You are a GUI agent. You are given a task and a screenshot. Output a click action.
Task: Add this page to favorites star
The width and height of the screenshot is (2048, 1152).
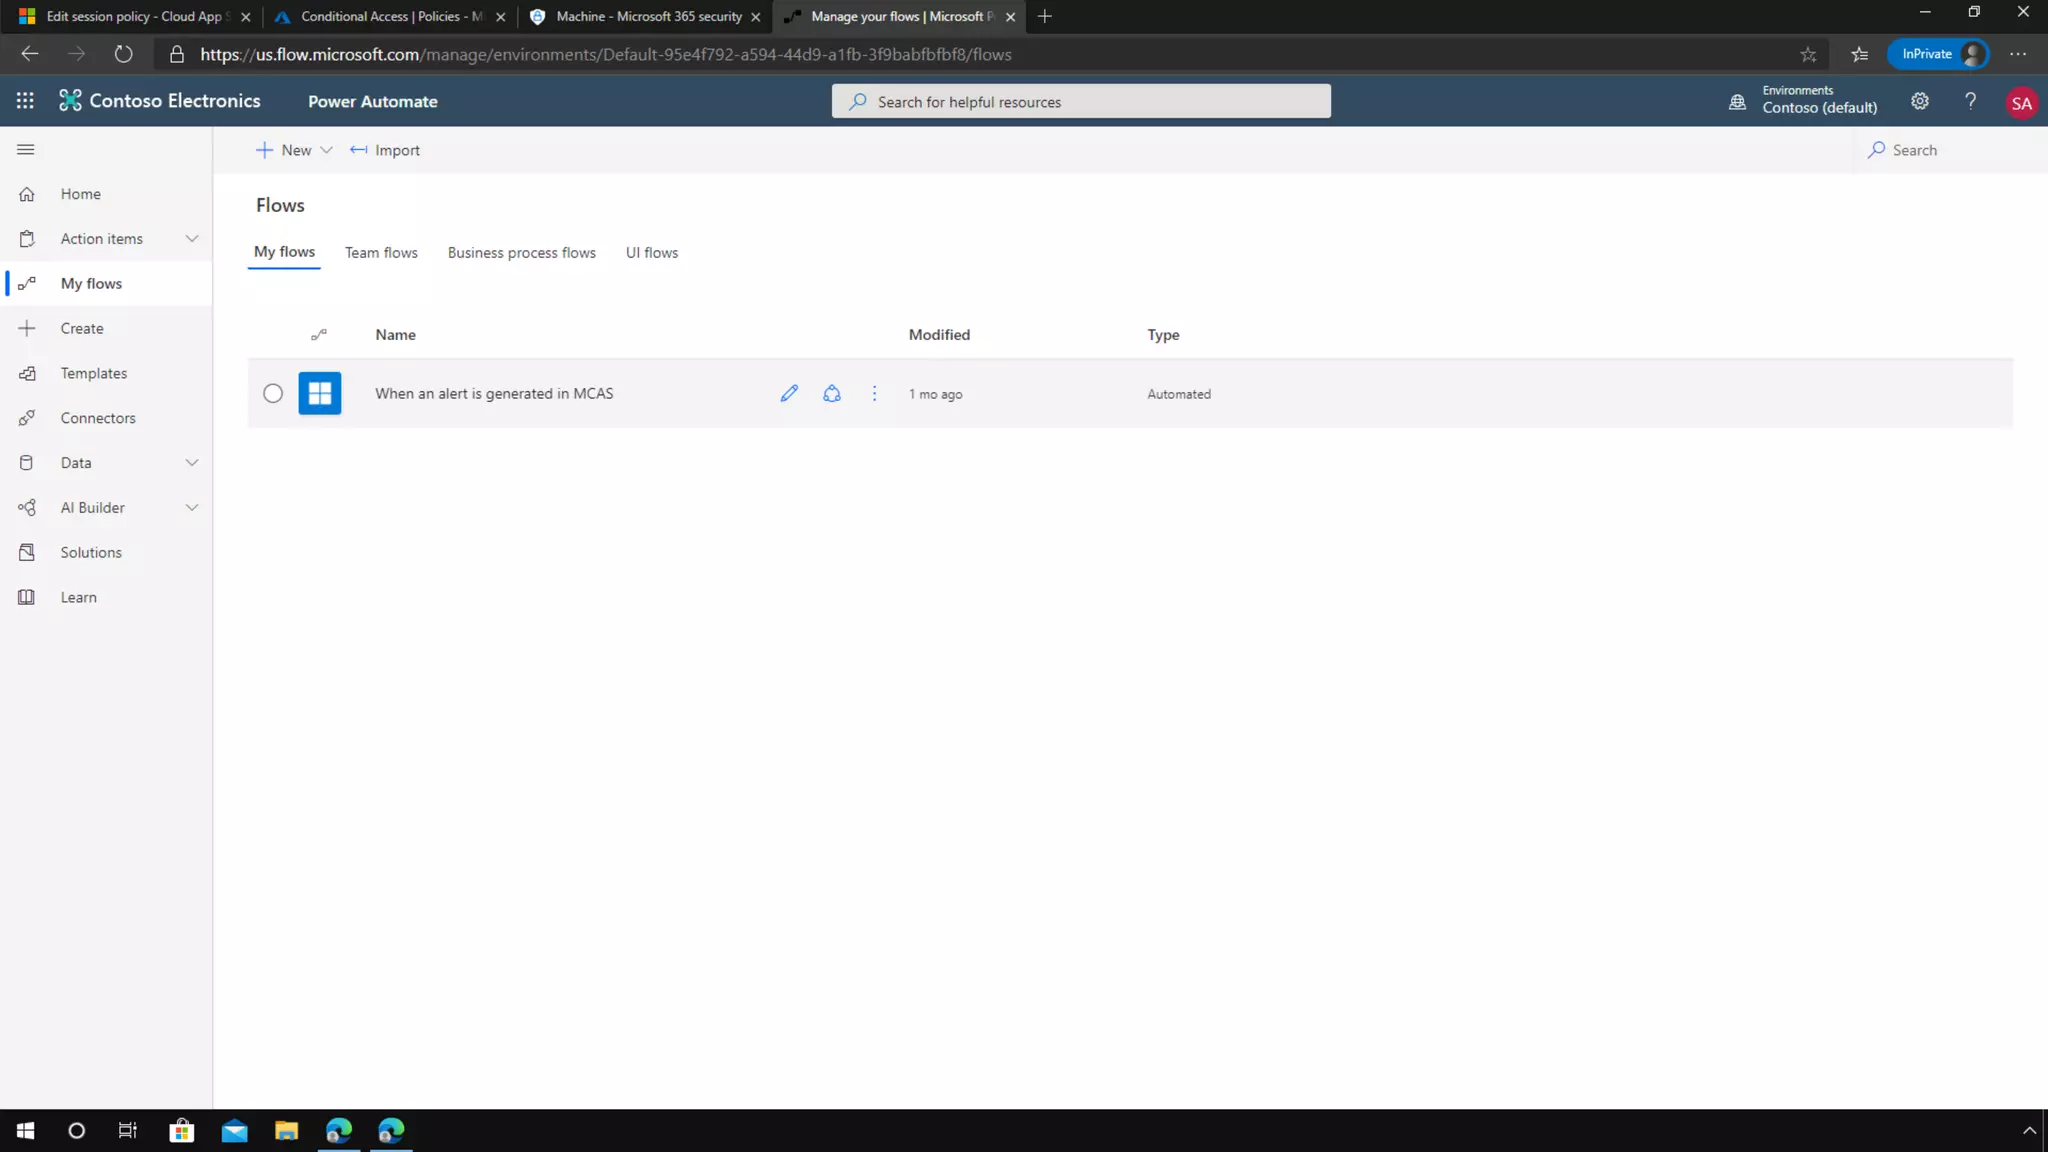tap(1808, 54)
